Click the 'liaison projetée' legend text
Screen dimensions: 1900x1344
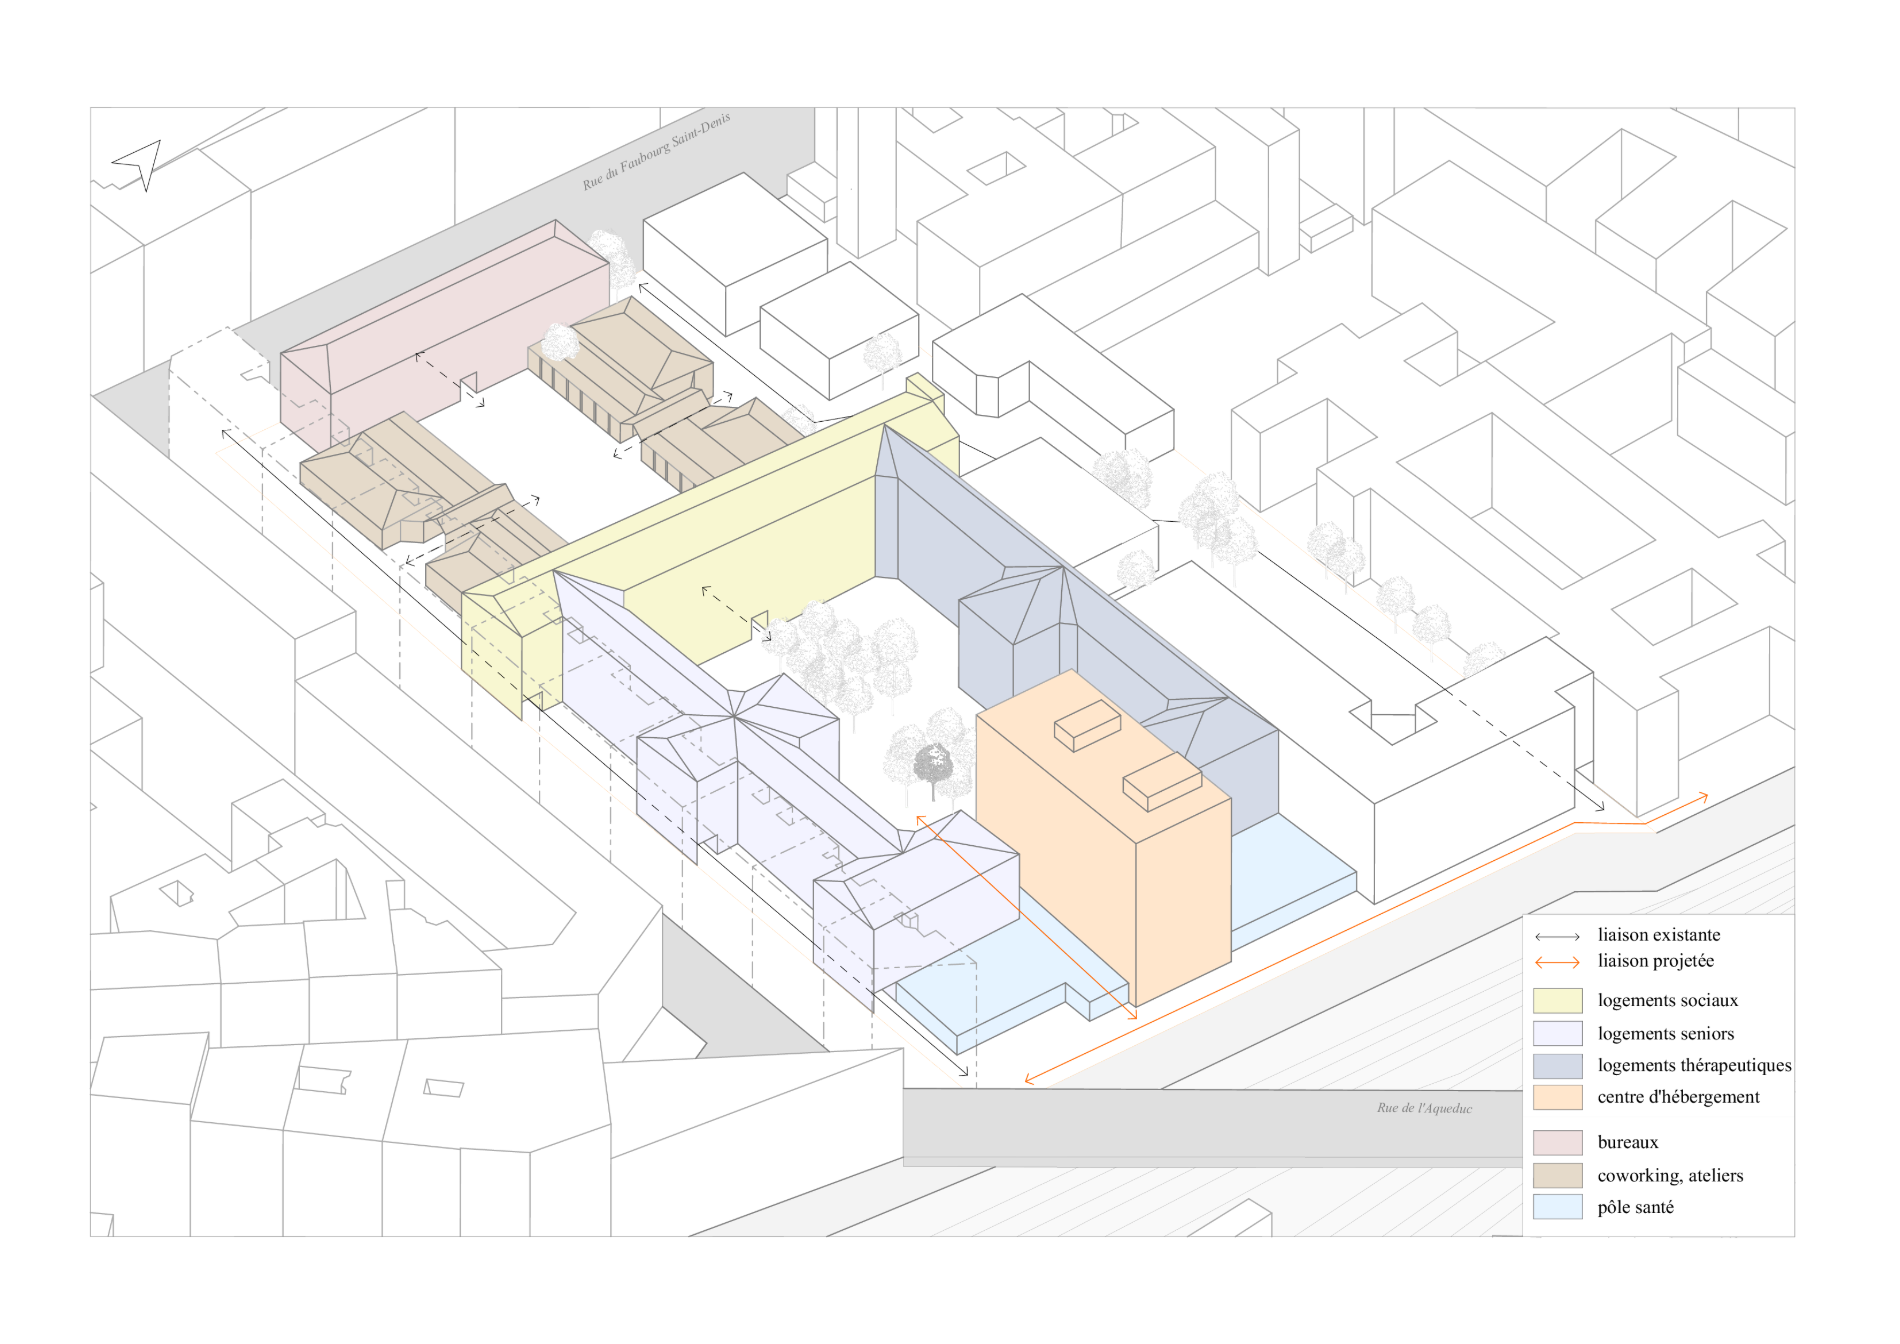[1655, 961]
